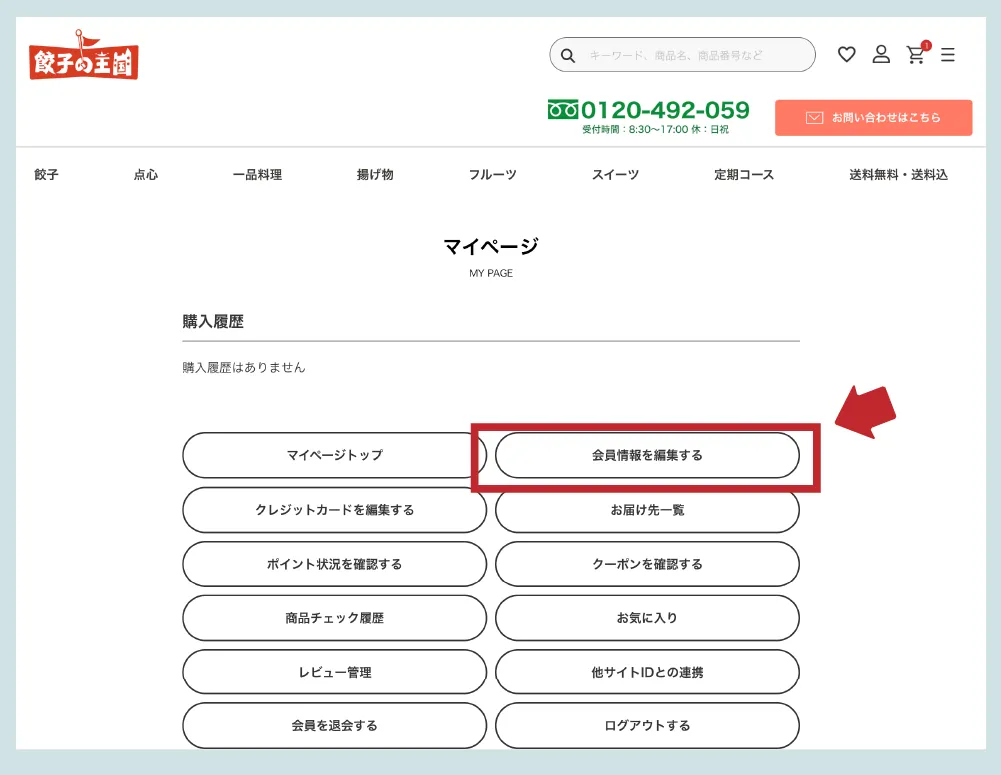1001x775 pixels.
Task: Click クーポンを確認する button
Action: [647, 564]
